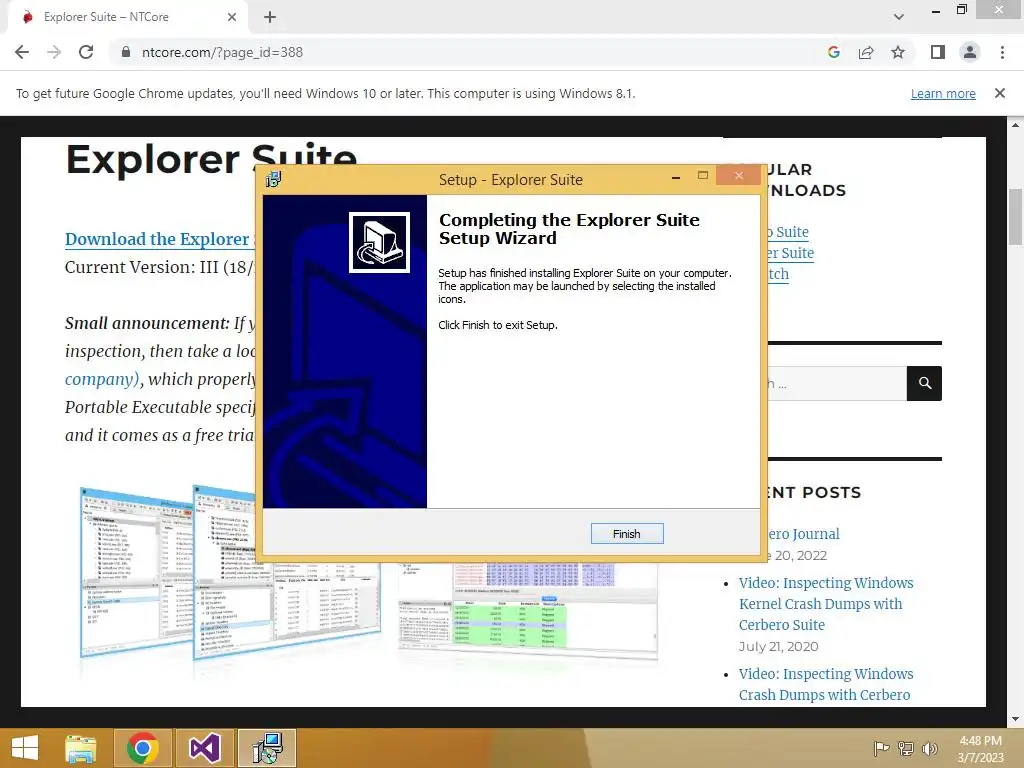
Task: Click the setup wizard title bar icon
Action: pos(274,179)
